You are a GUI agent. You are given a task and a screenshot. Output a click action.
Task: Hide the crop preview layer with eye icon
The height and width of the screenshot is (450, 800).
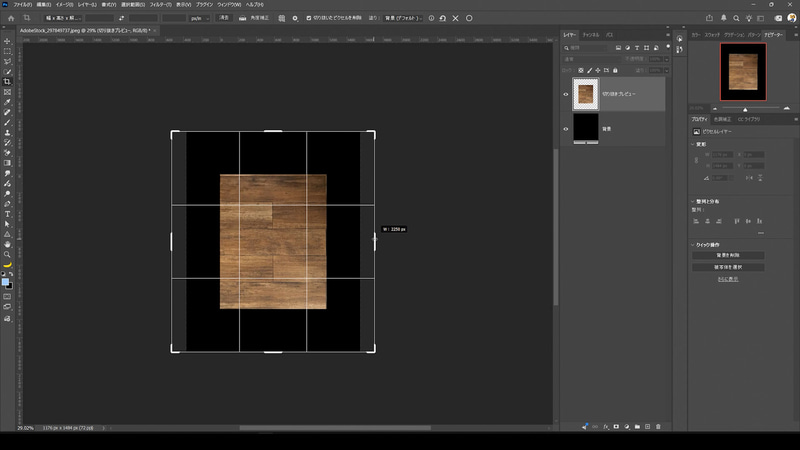click(x=565, y=94)
